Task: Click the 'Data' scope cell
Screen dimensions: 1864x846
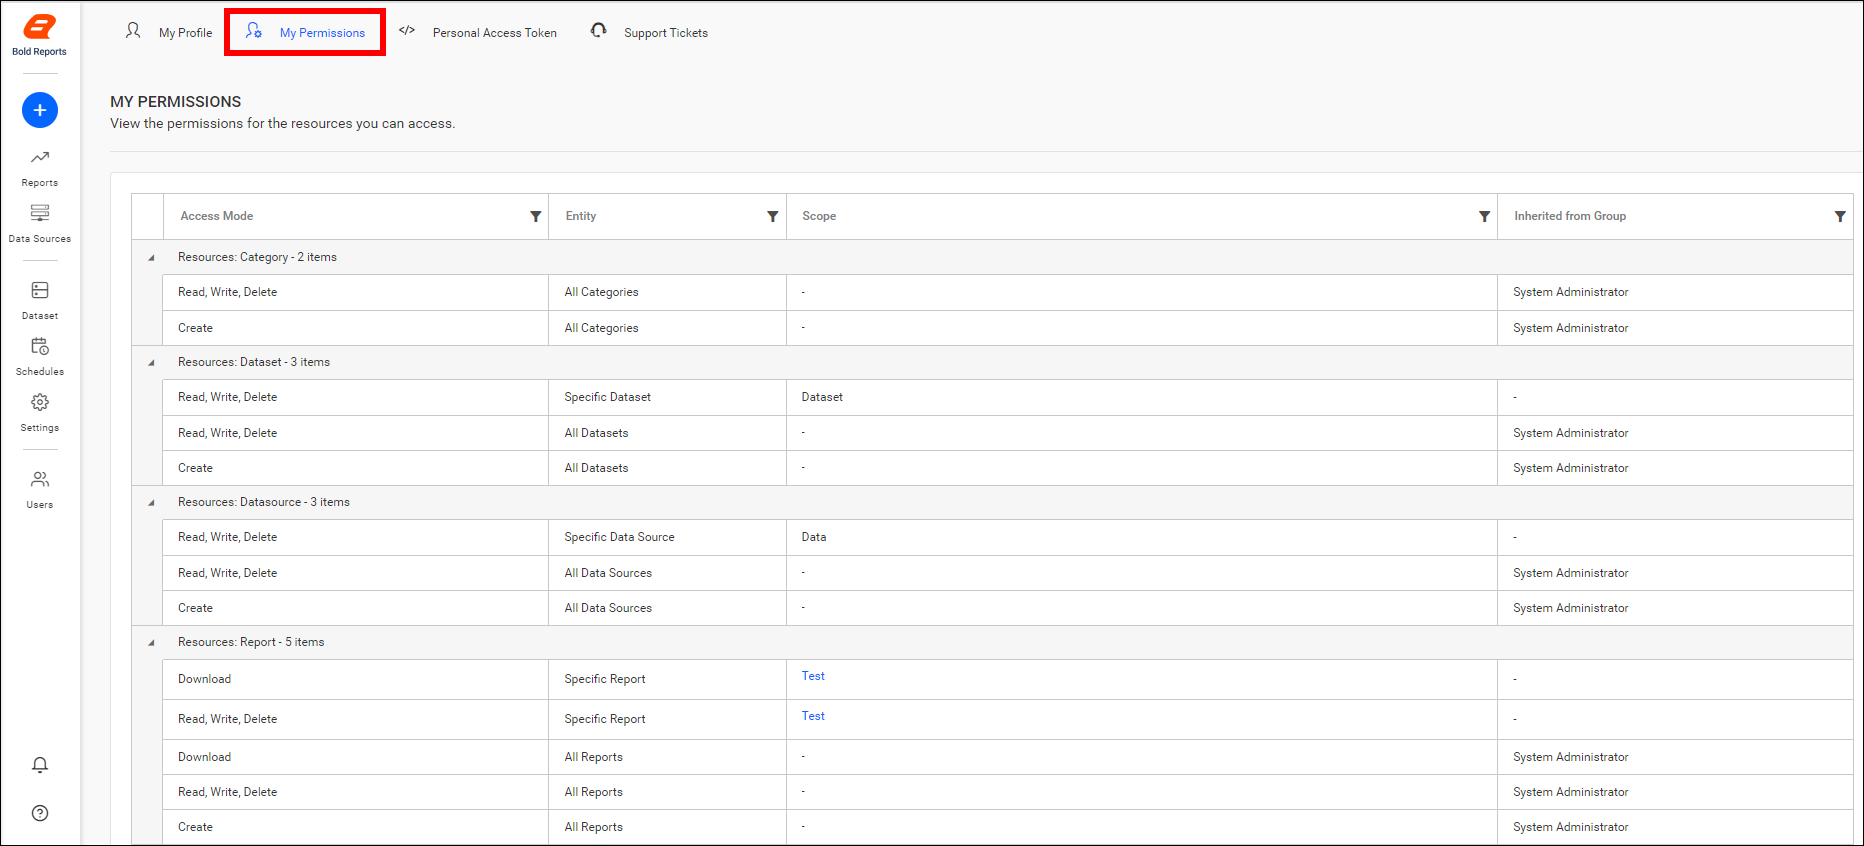Action: click(x=1141, y=537)
